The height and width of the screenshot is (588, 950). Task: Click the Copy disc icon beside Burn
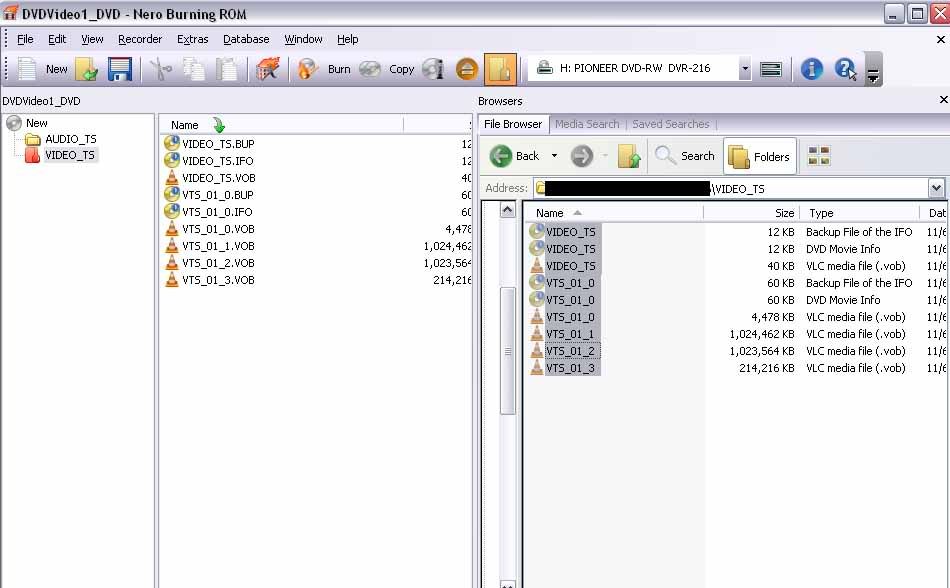370,69
